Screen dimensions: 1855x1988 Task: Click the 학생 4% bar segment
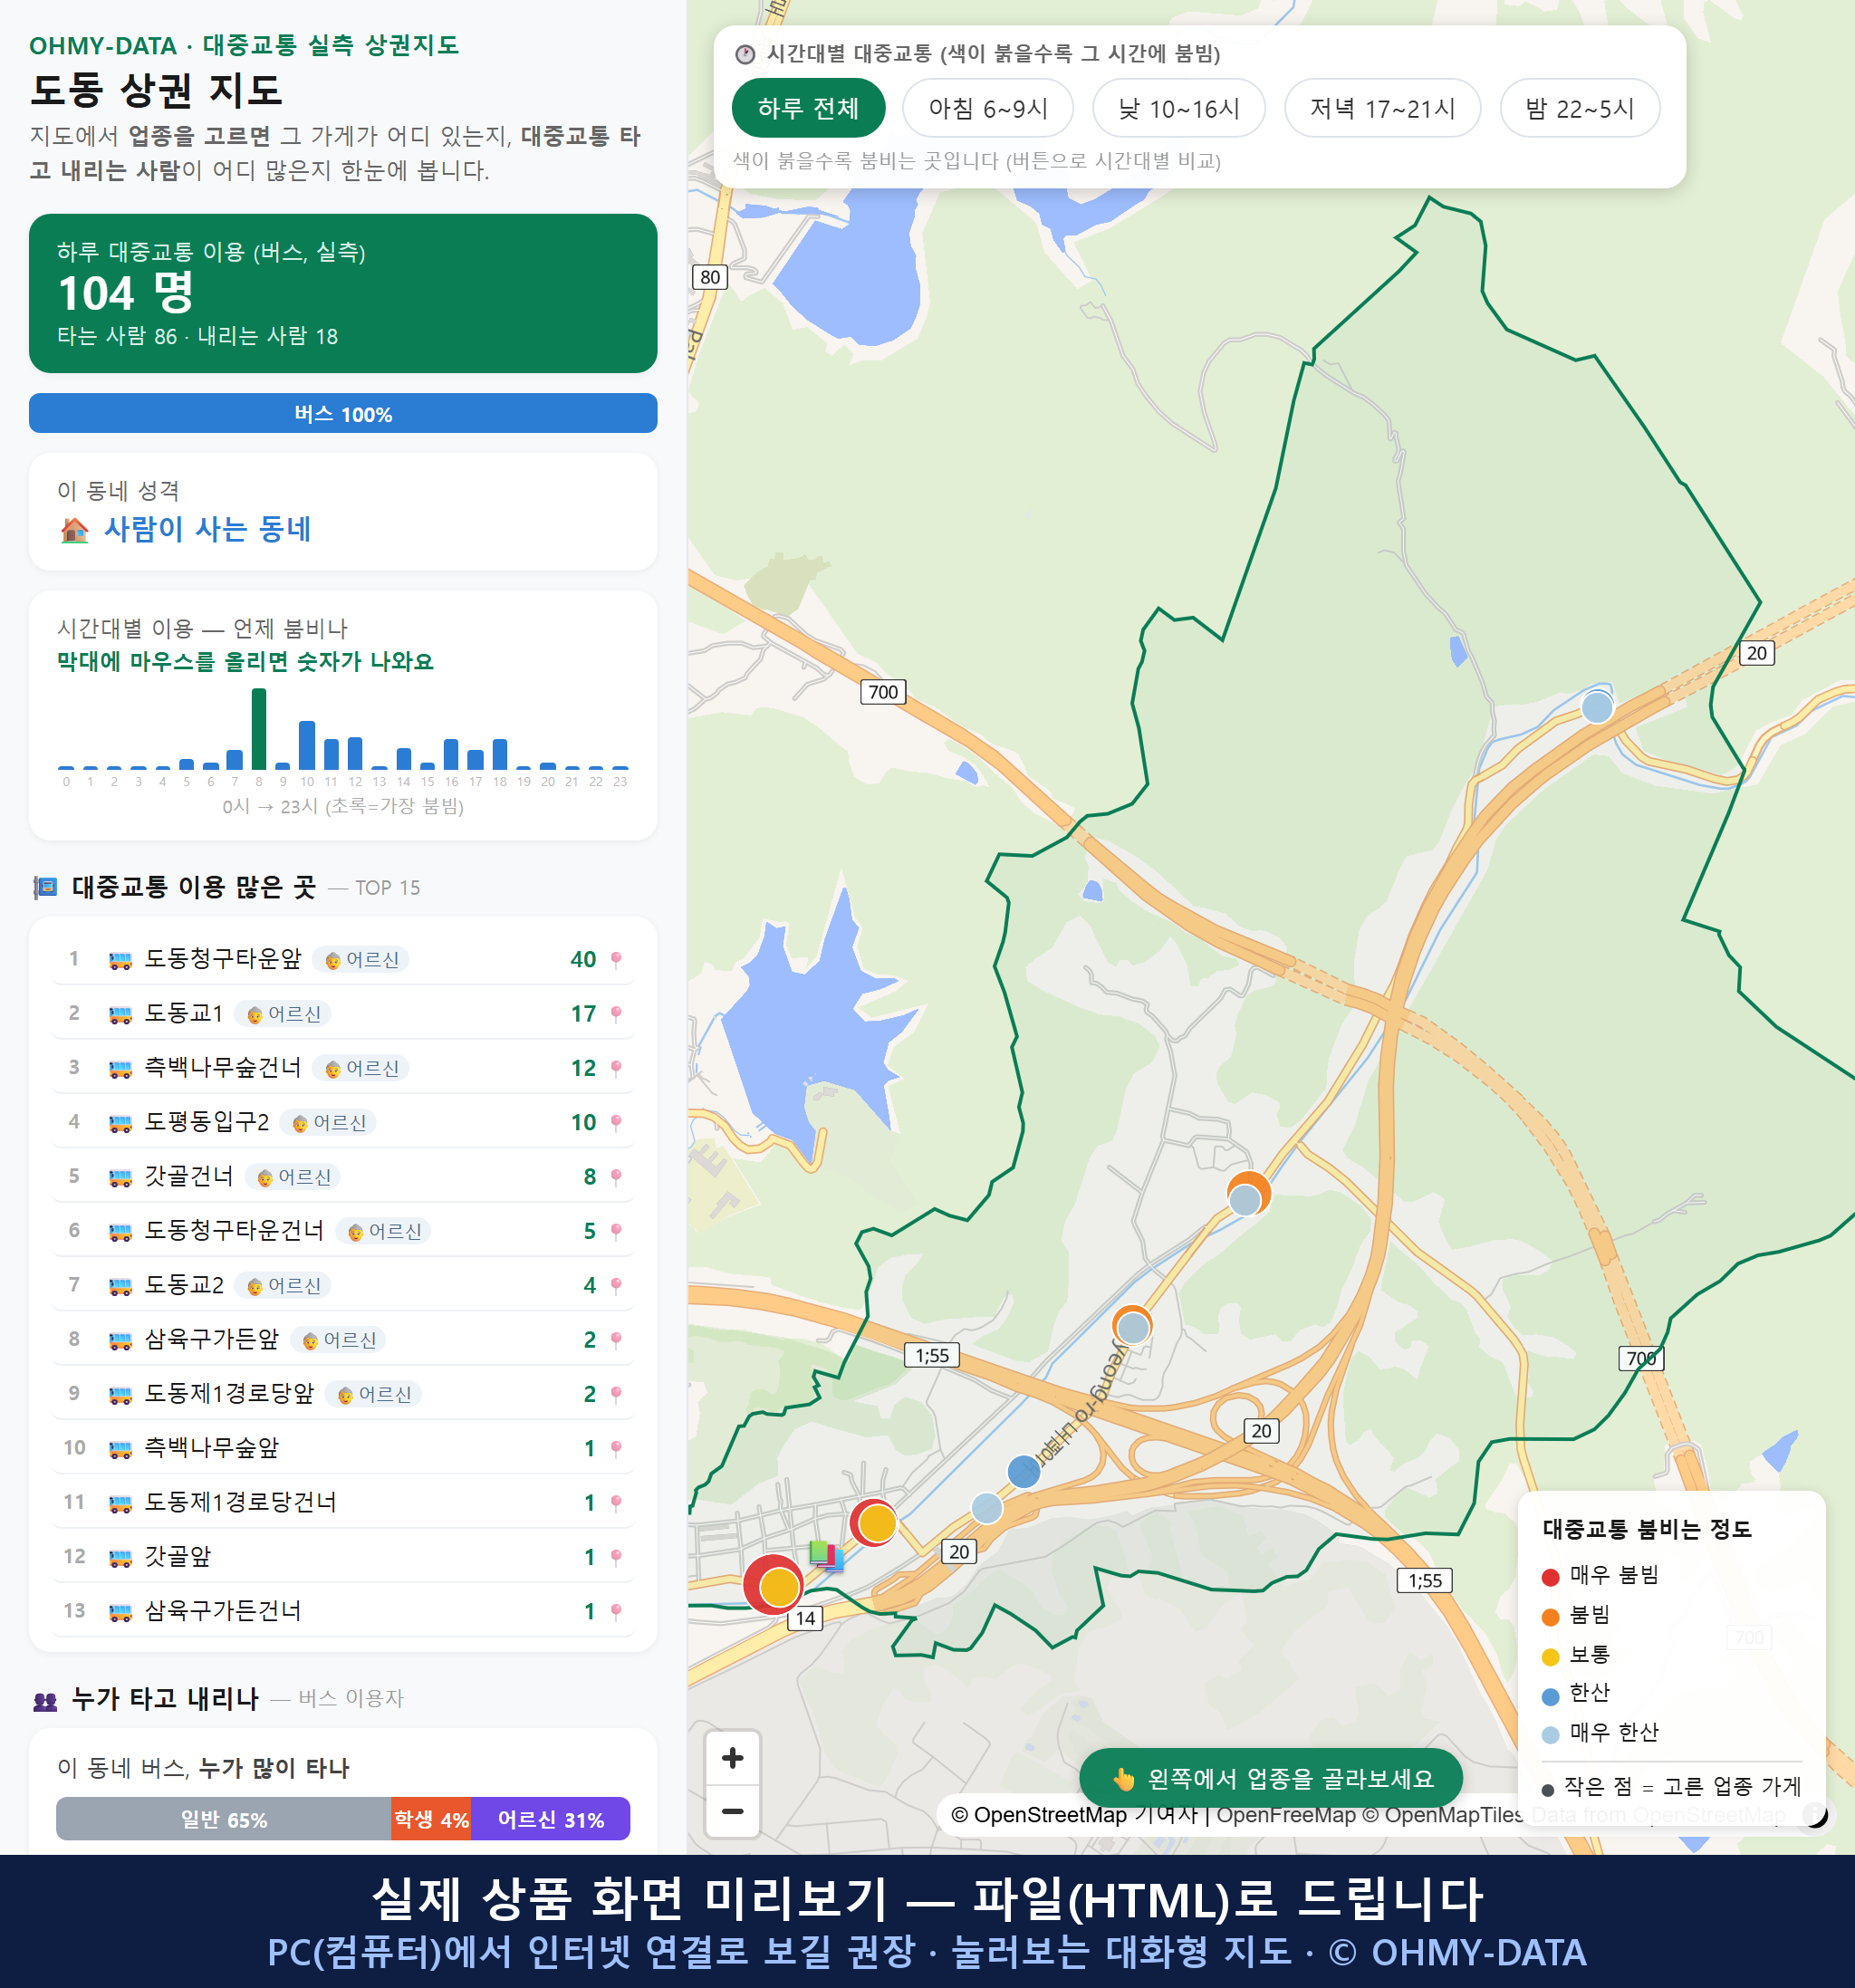[431, 1819]
